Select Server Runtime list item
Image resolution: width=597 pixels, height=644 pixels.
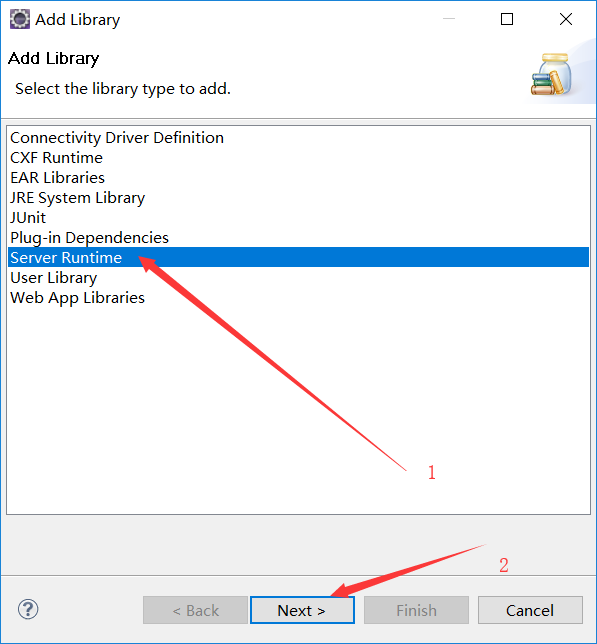coord(298,257)
